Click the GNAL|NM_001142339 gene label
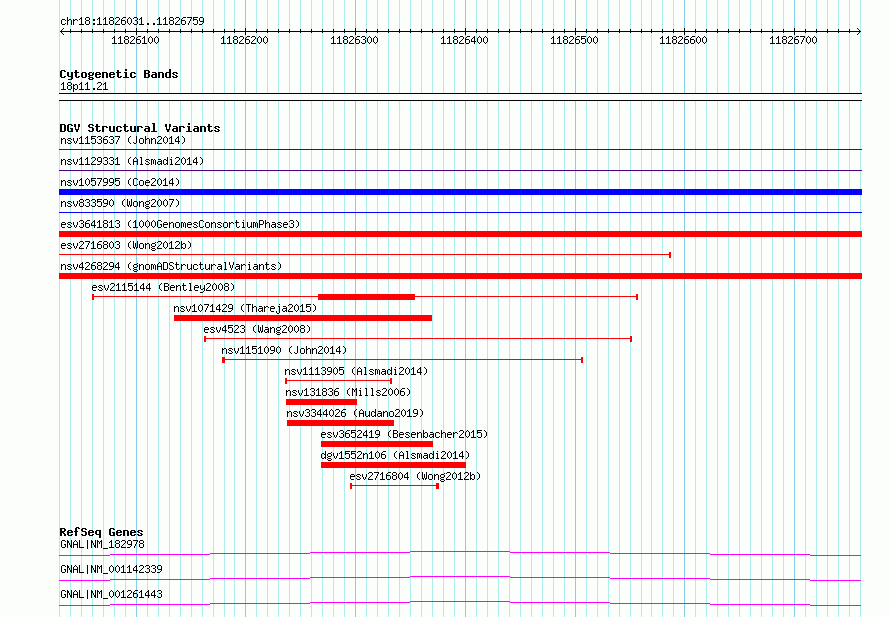Image resolution: width=890 pixels, height=617 pixels. [x=111, y=569]
